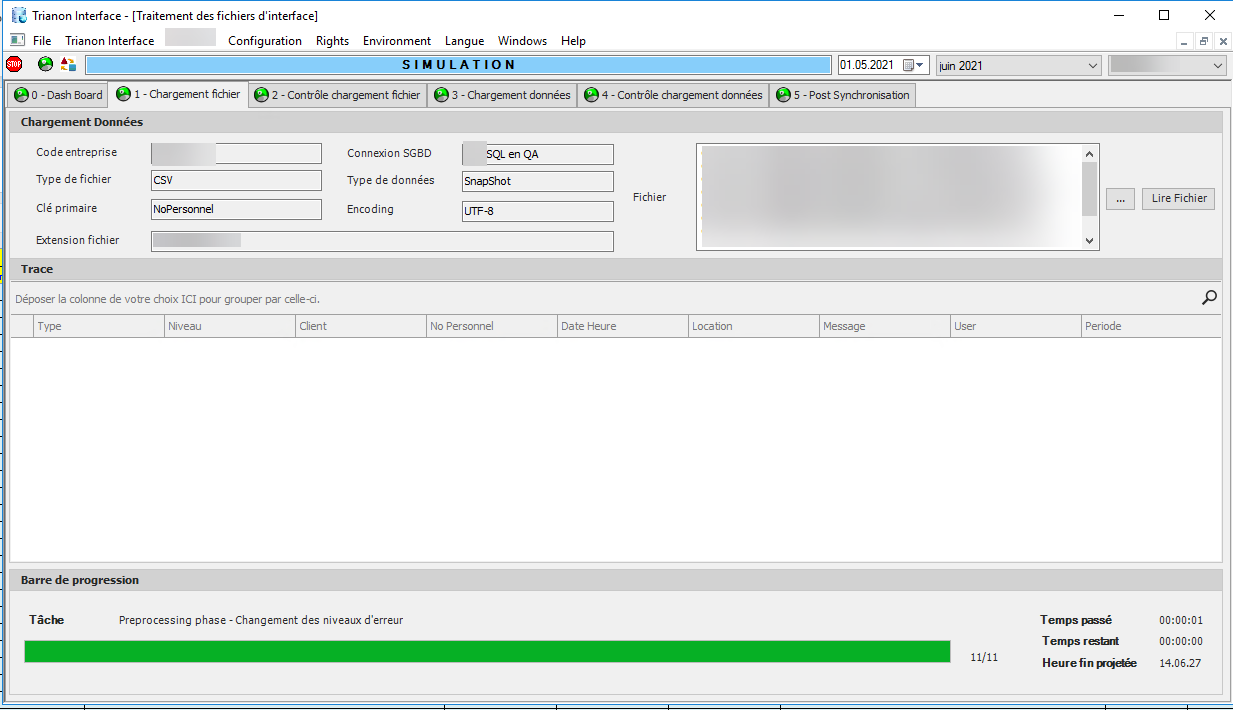Image resolution: width=1233 pixels, height=710 pixels.
Task: Open the Environment menu
Action: 396,41
